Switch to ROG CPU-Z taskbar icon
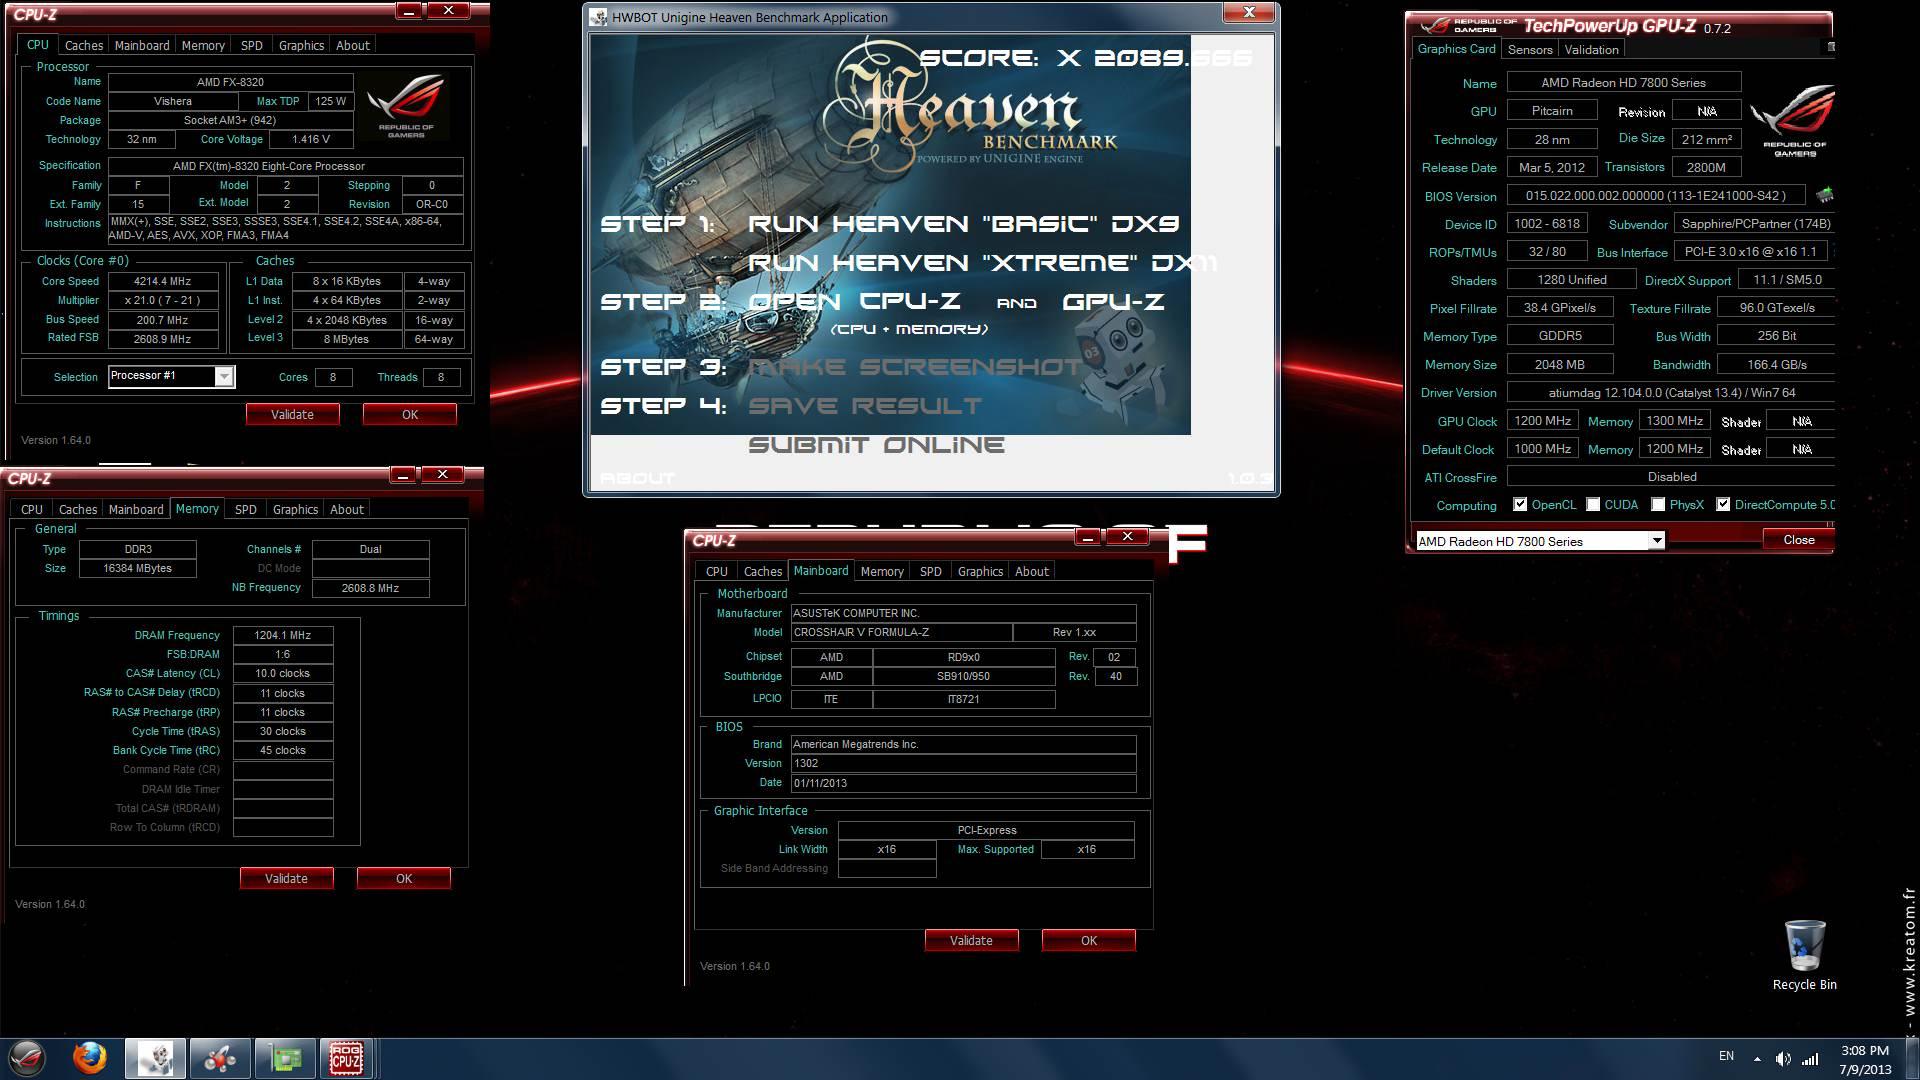This screenshot has height=1080, width=1920. 346,1058
